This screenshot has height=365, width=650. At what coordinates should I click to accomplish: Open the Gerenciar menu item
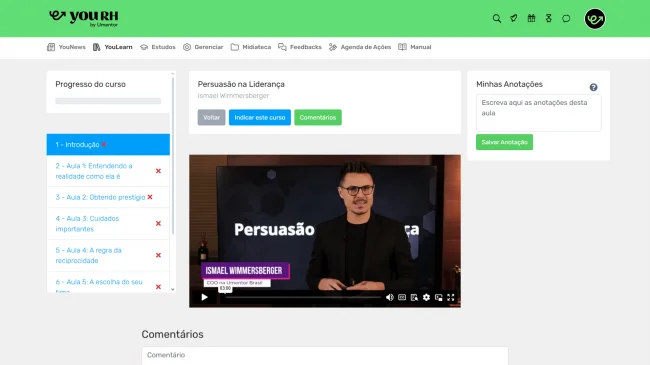[x=203, y=47]
